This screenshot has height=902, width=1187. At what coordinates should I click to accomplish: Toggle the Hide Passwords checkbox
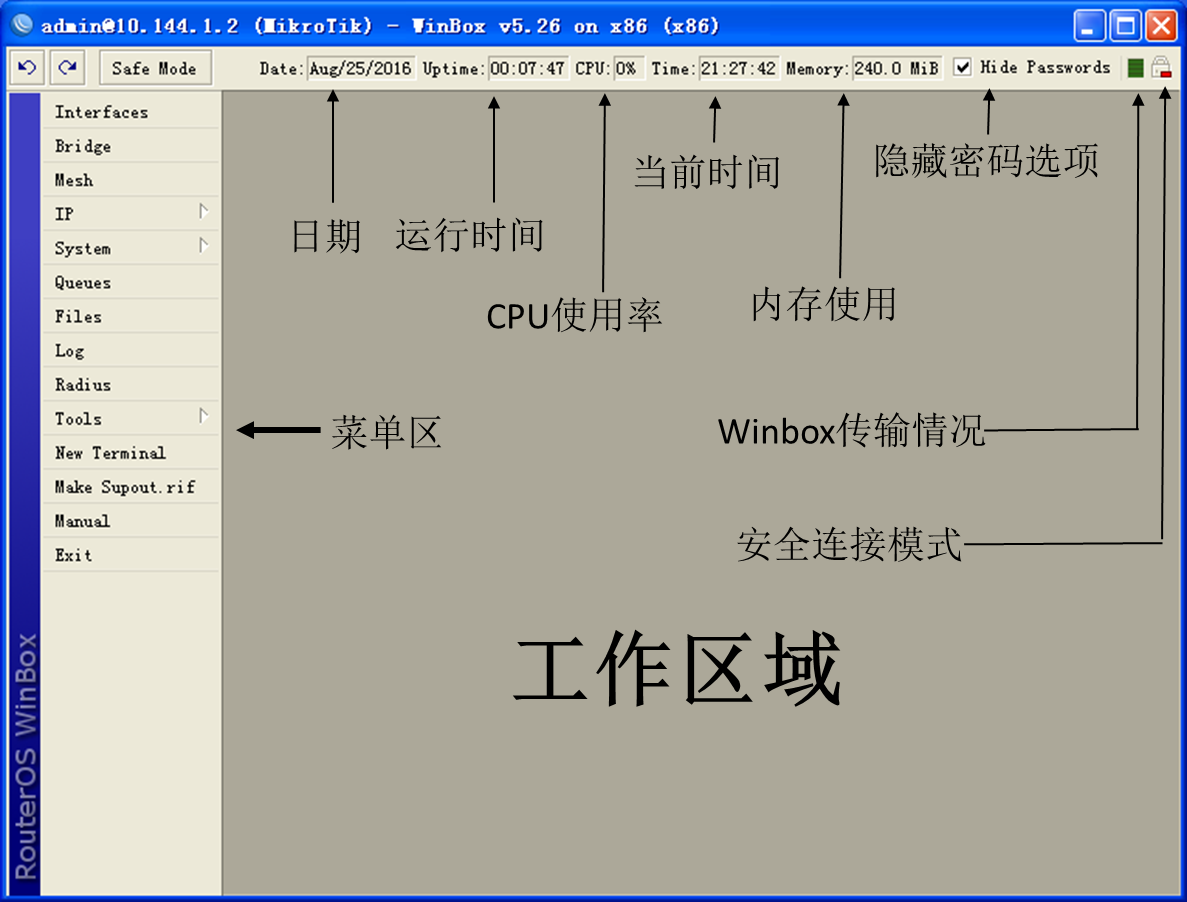click(962, 67)
